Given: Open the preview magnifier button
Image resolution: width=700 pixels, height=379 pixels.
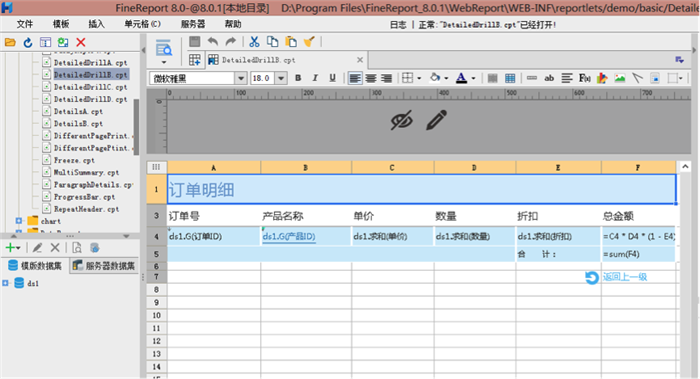Looking at the screenshot, I should point(163,48).
